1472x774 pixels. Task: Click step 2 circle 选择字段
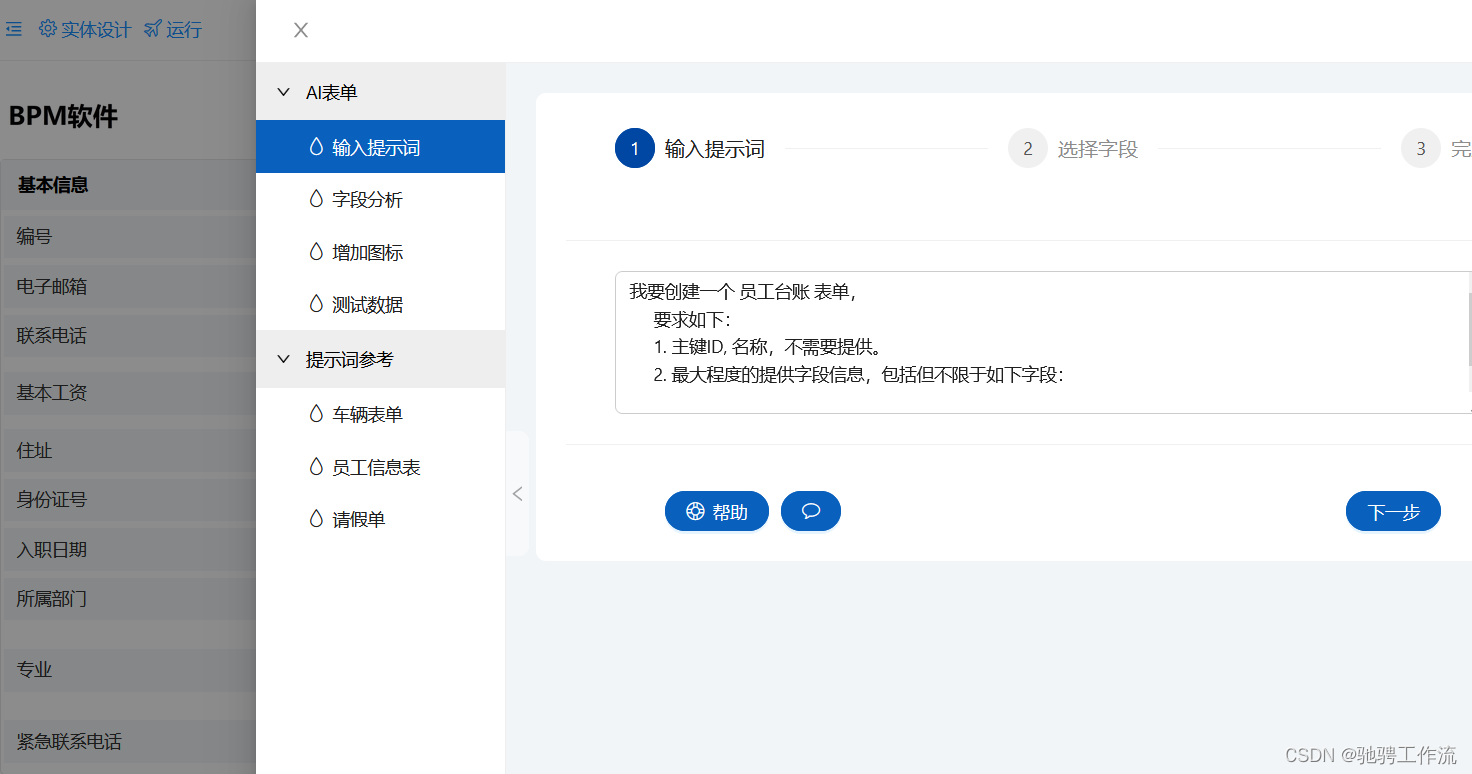click(1027, 149)
